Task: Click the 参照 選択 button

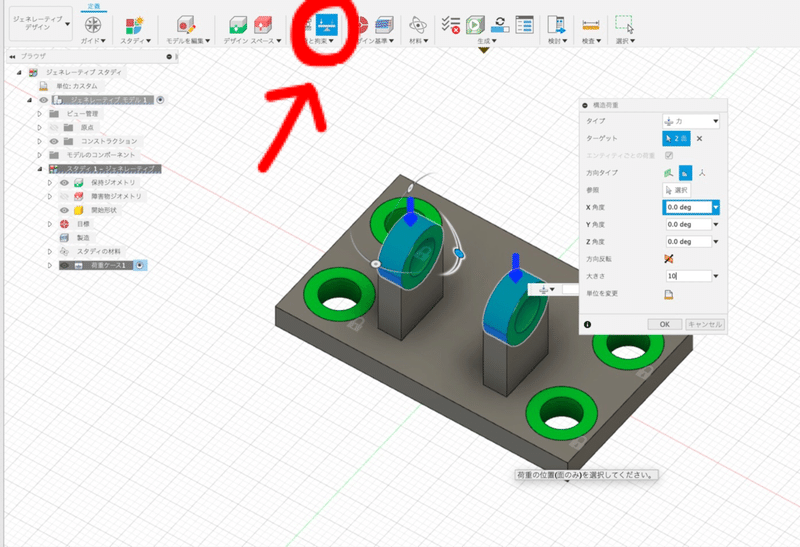Action: (677, 190)
